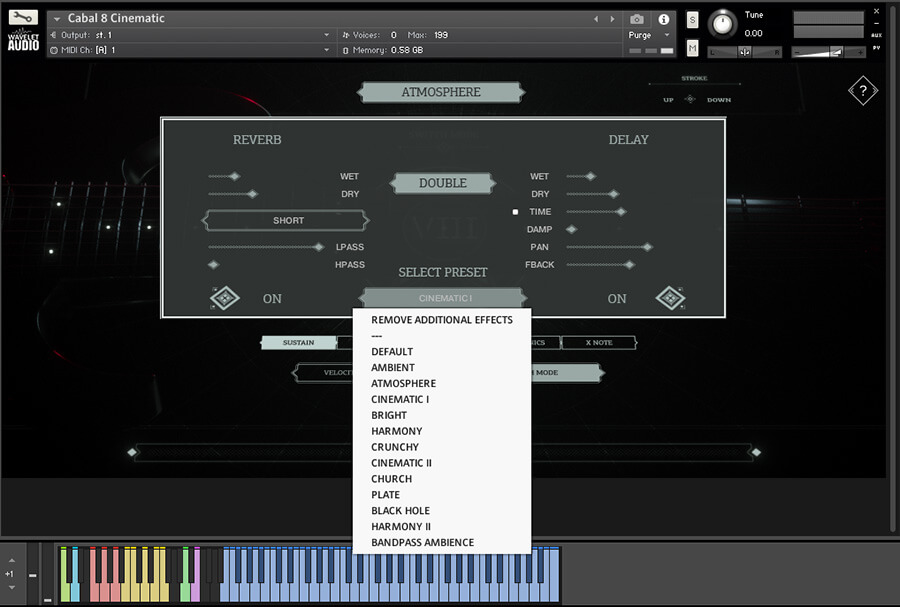Viewport: 900px width, 607px height.
Task: Click the Delay diamond power icon
Action: click(x=669, y=298)
